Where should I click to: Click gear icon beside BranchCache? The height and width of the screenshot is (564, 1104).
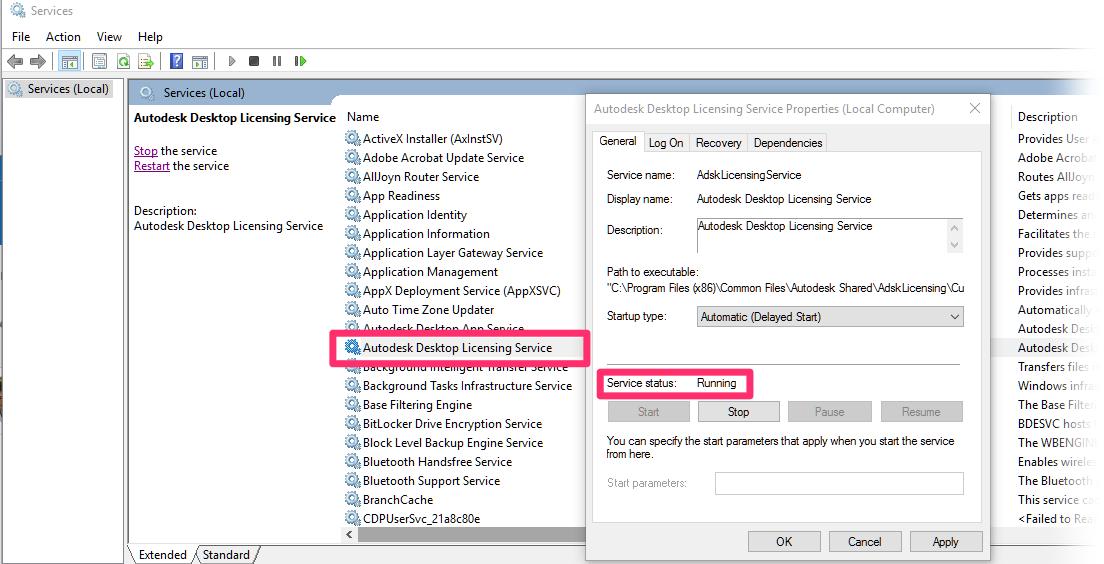pos(353,499)
